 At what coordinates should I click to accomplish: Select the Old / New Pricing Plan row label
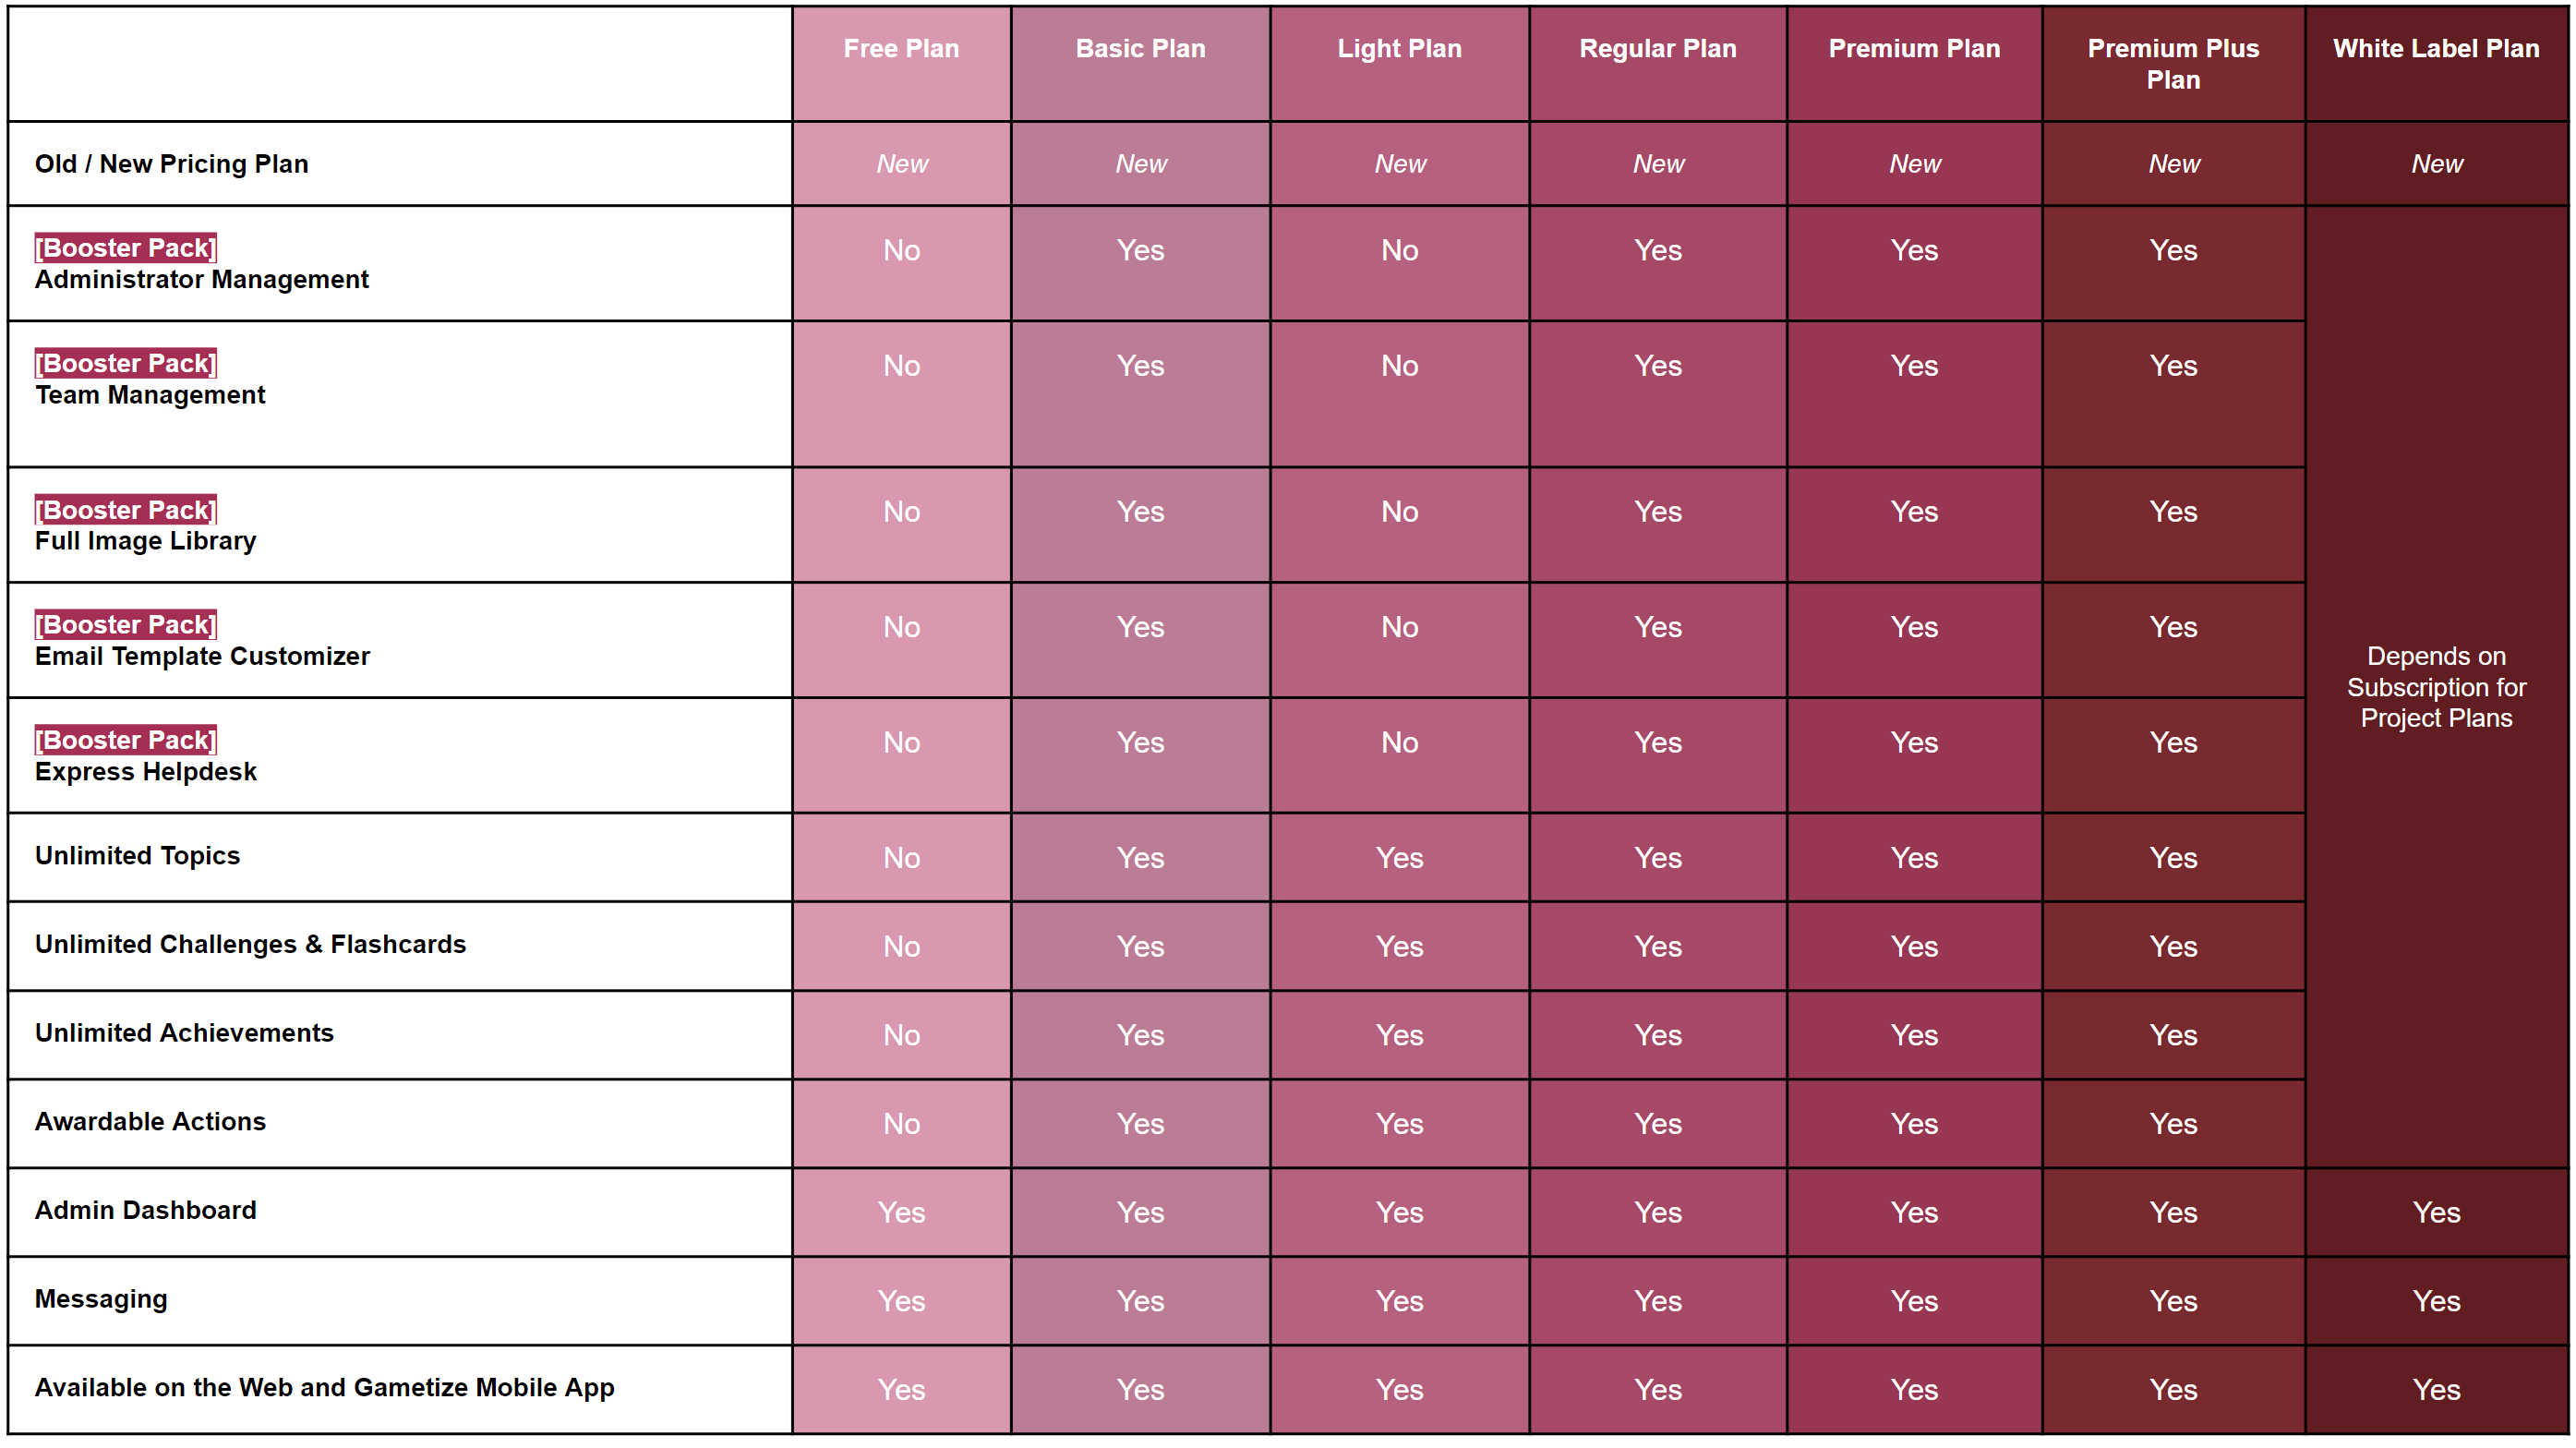pyautogui.click(x=171, y=164)
